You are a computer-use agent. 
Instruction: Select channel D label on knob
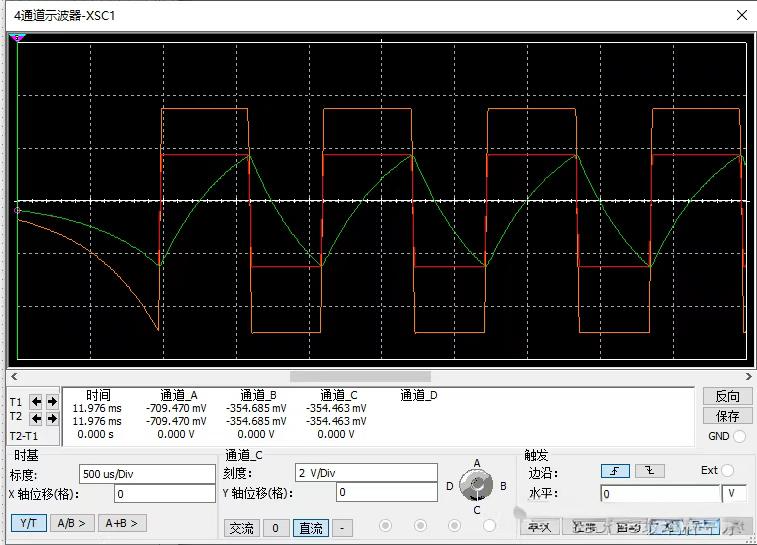coord(449,486)
